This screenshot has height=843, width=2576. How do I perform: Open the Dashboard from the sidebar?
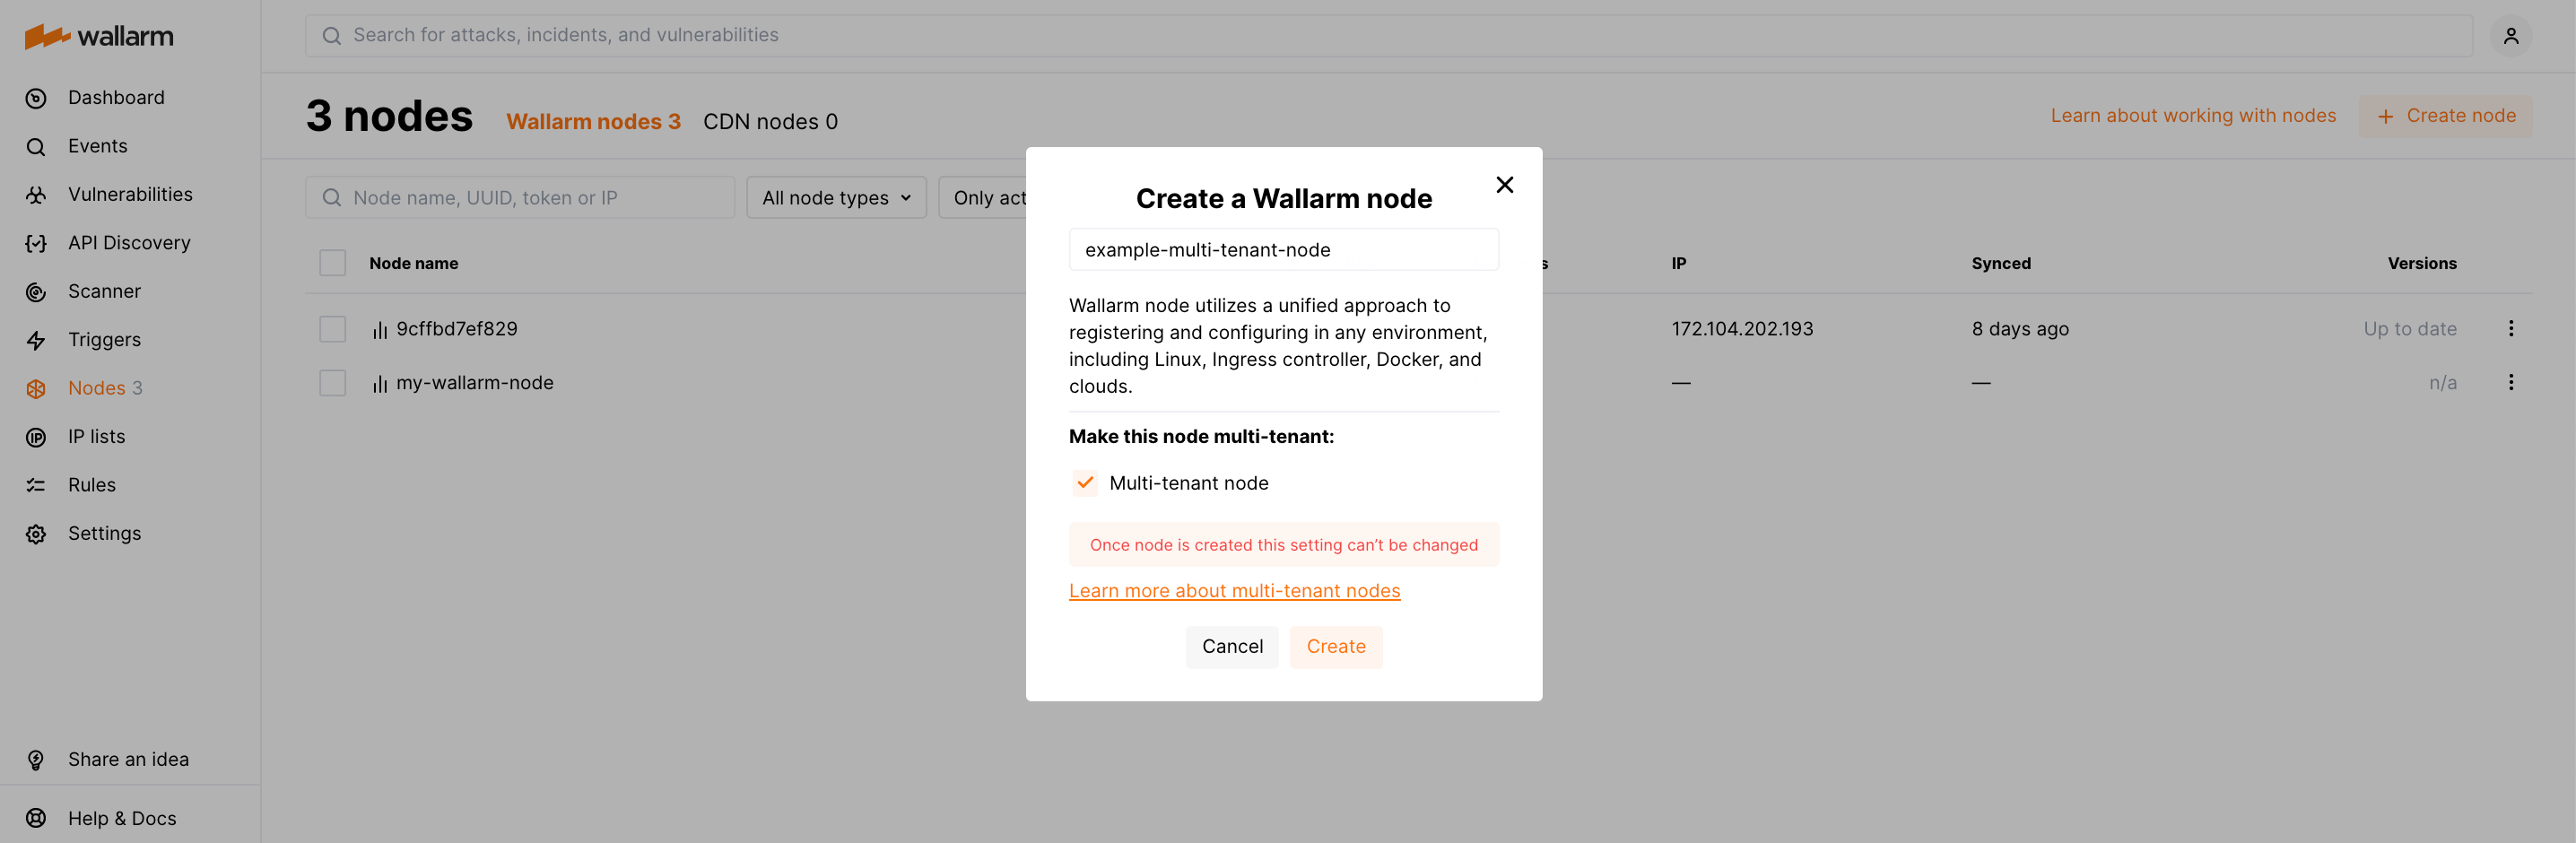pyautogui.click(x=116, y=97)
